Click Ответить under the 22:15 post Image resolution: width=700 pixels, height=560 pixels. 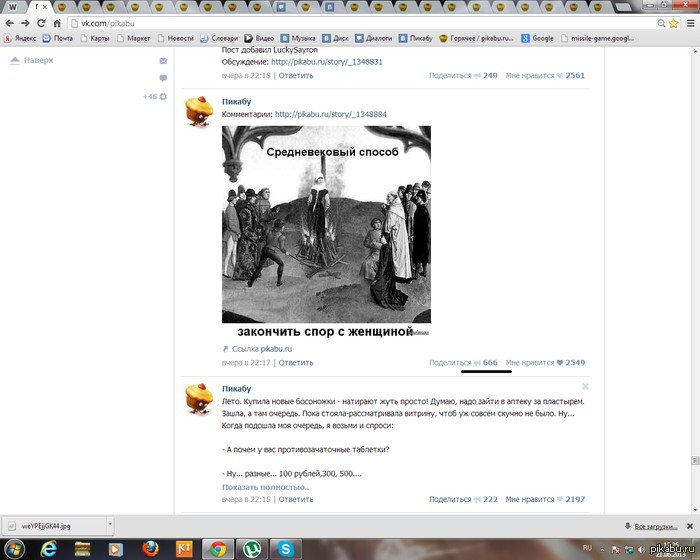pos(296,499)
